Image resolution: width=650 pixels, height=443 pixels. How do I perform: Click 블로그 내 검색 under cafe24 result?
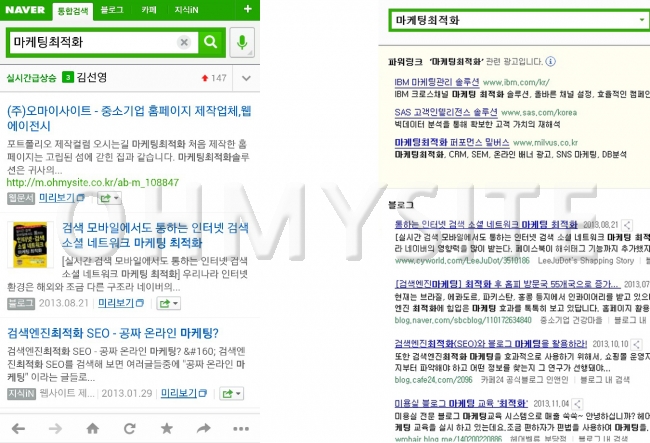[604, 380]
